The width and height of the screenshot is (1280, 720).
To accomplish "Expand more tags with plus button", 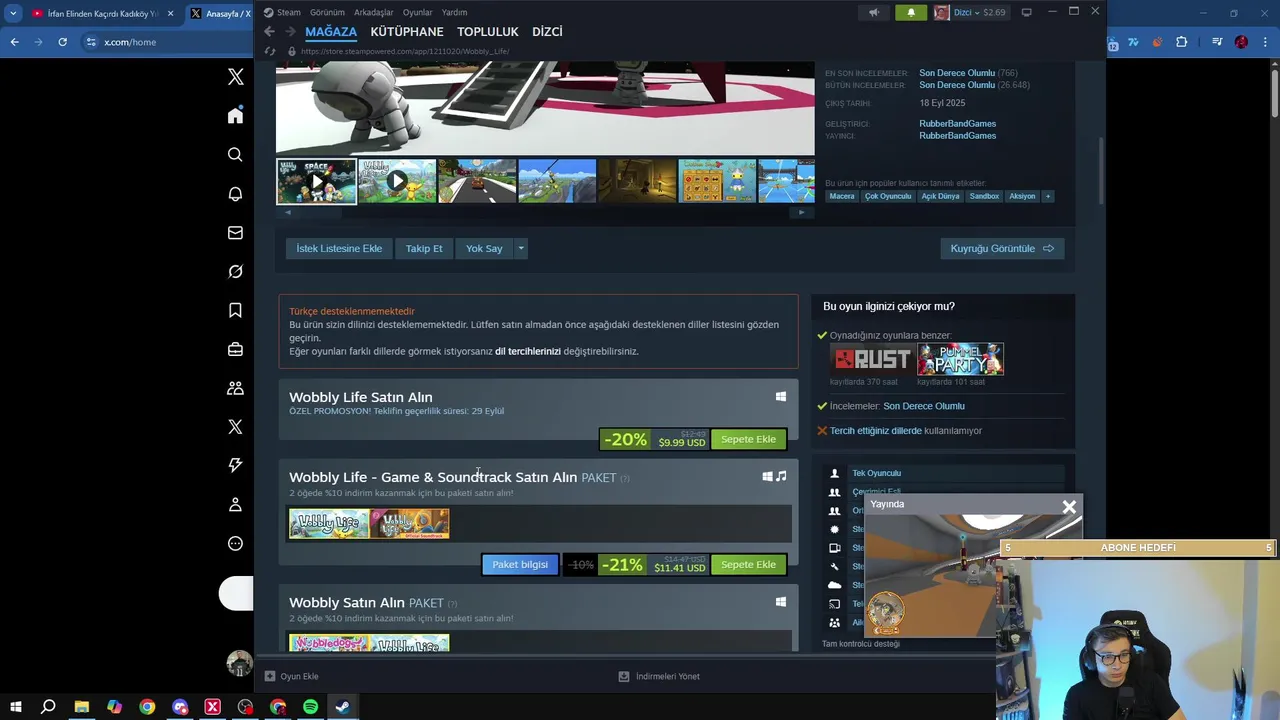I will point(1048,196).
